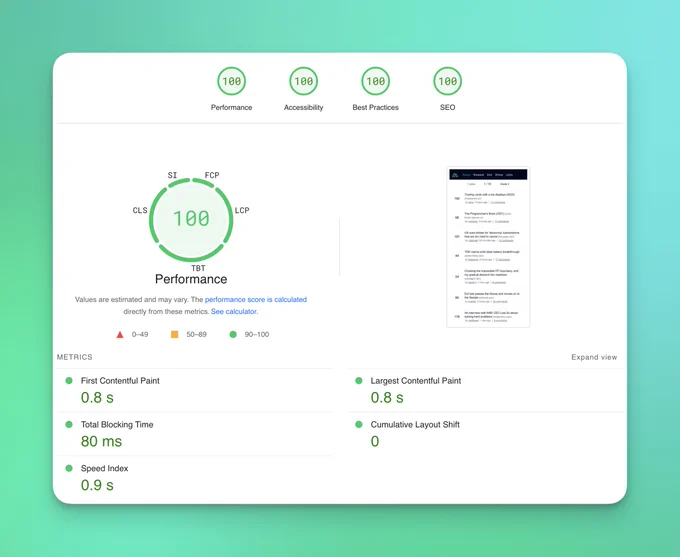Click the 0–49 legend range text
This screenshot has width=680, height=557.
pos(140,334)
